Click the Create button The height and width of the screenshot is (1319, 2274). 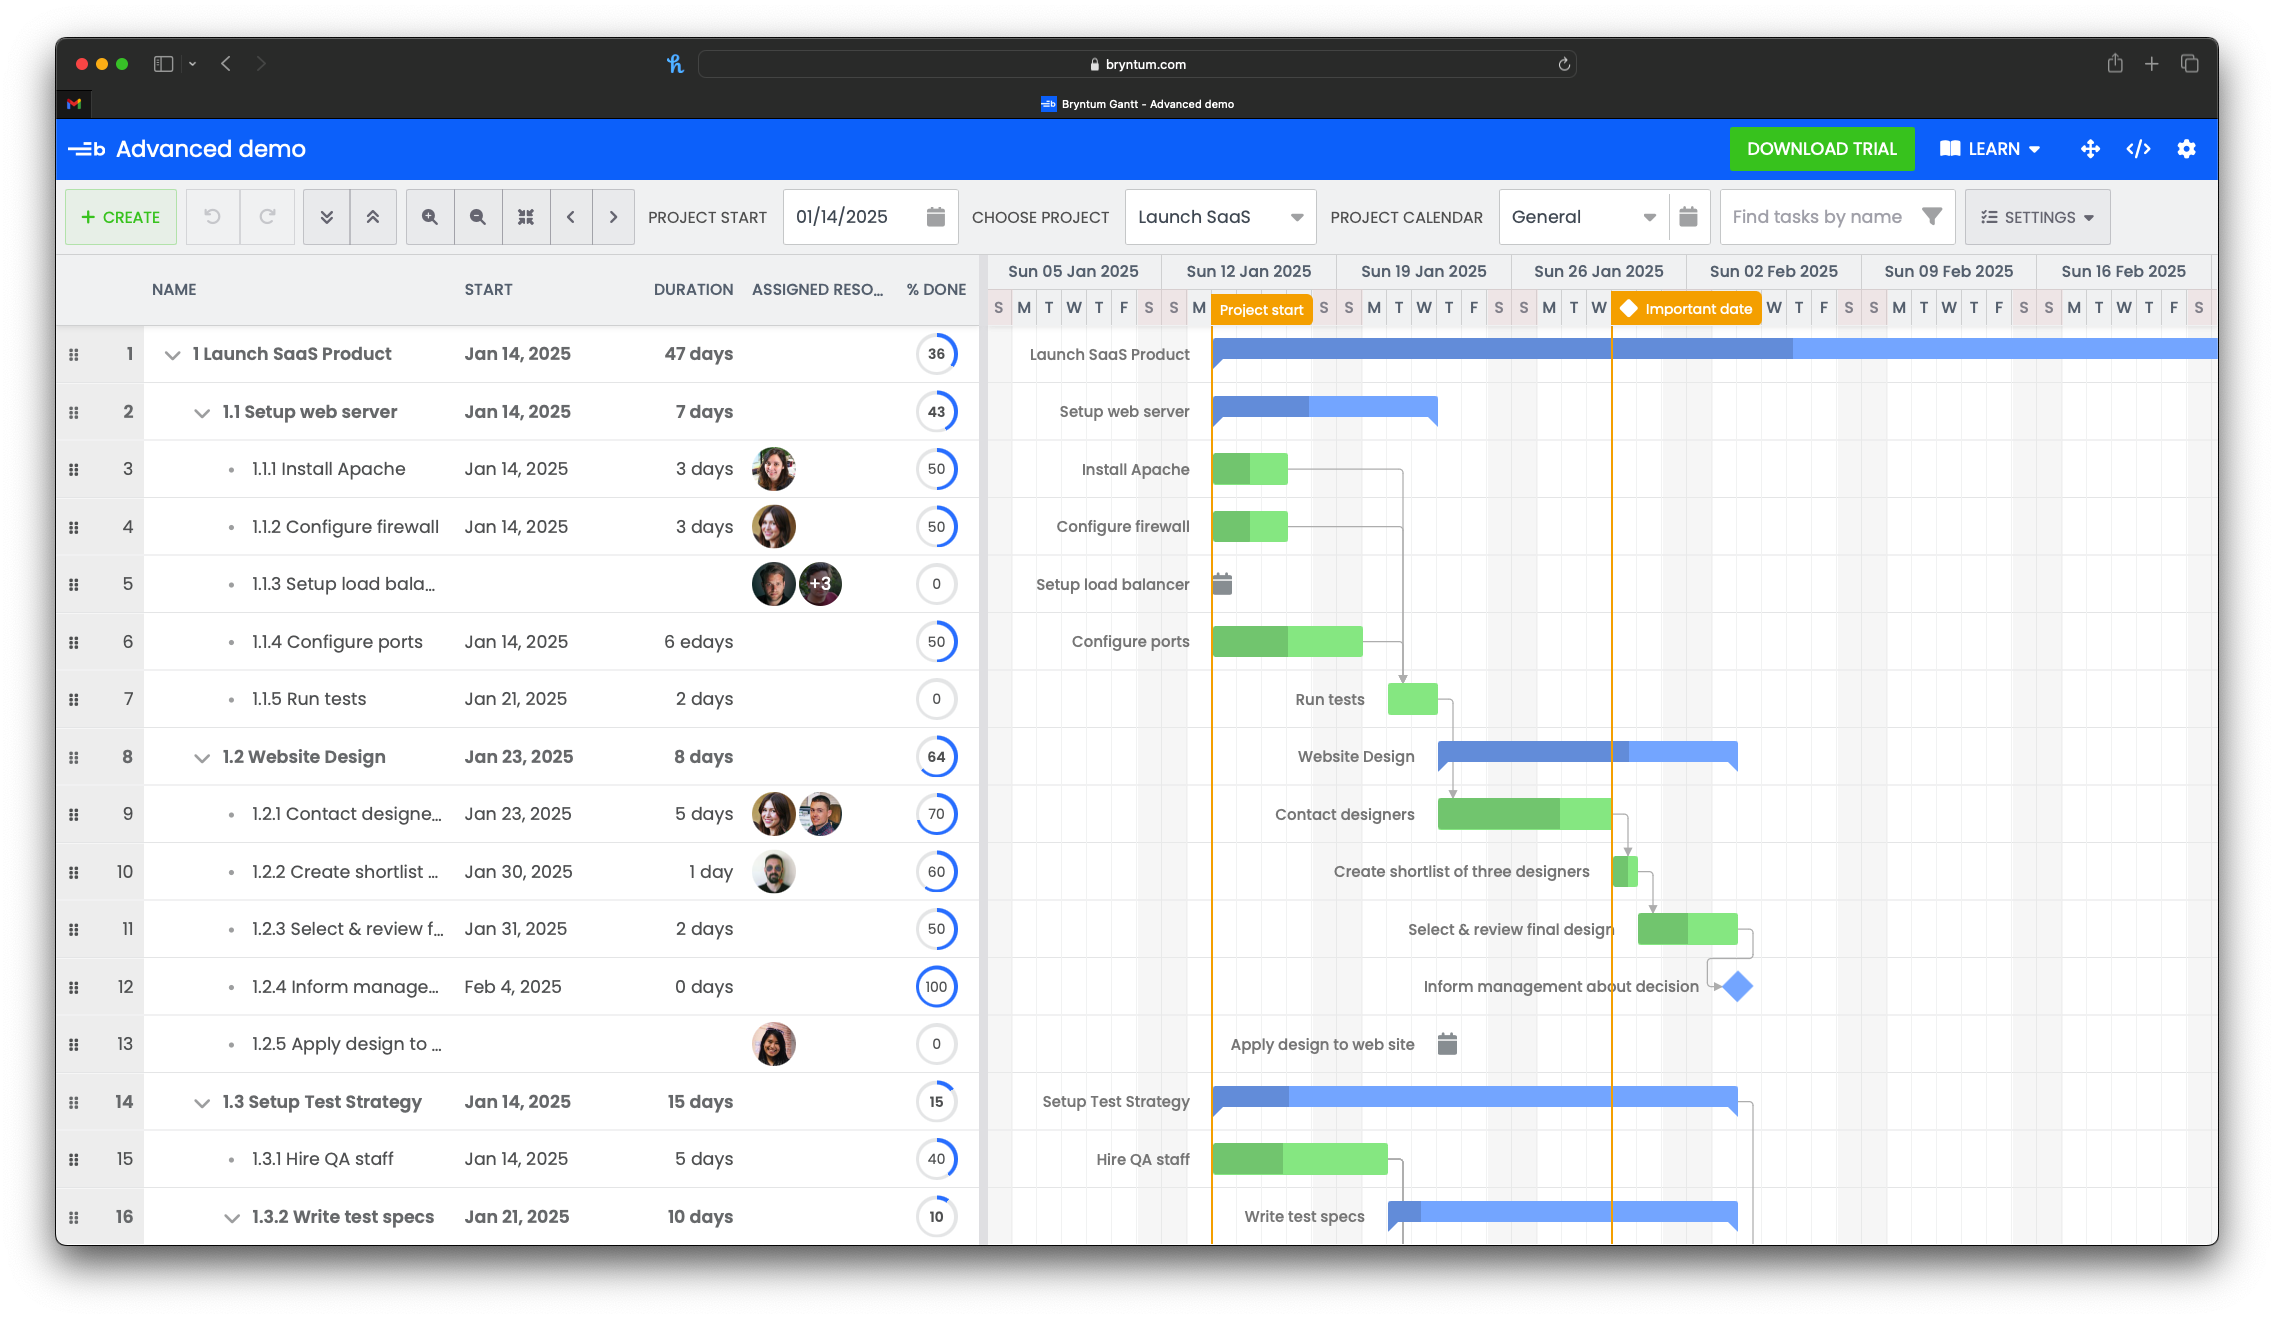coord(121,217)
